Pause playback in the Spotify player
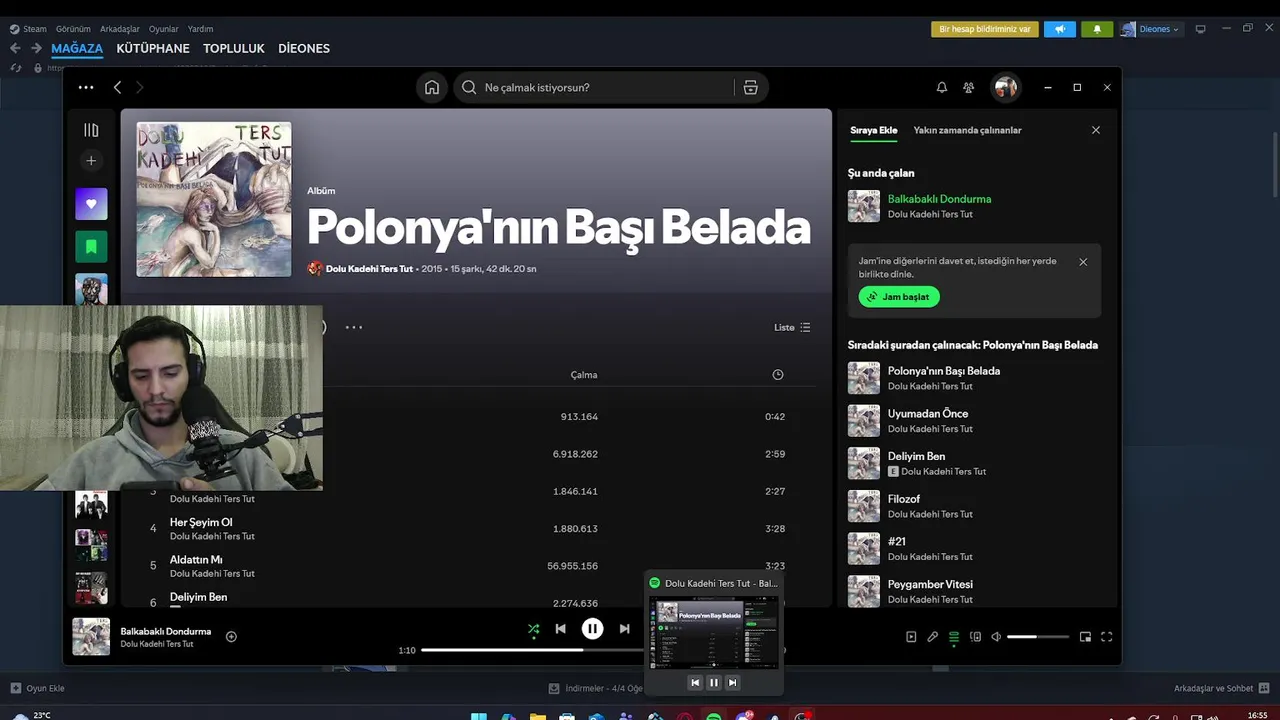1280x720 pixels. point(593,629)
